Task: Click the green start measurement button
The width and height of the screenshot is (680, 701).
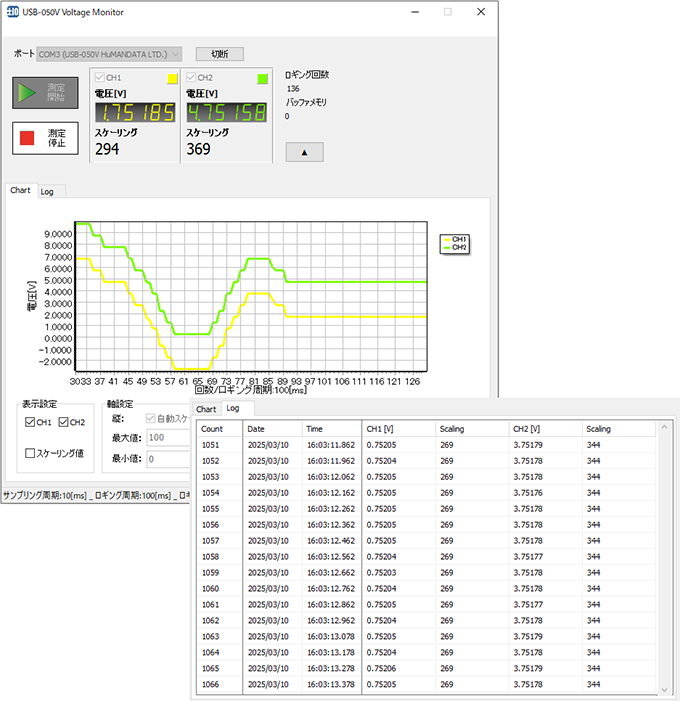Action: (45, 93)
